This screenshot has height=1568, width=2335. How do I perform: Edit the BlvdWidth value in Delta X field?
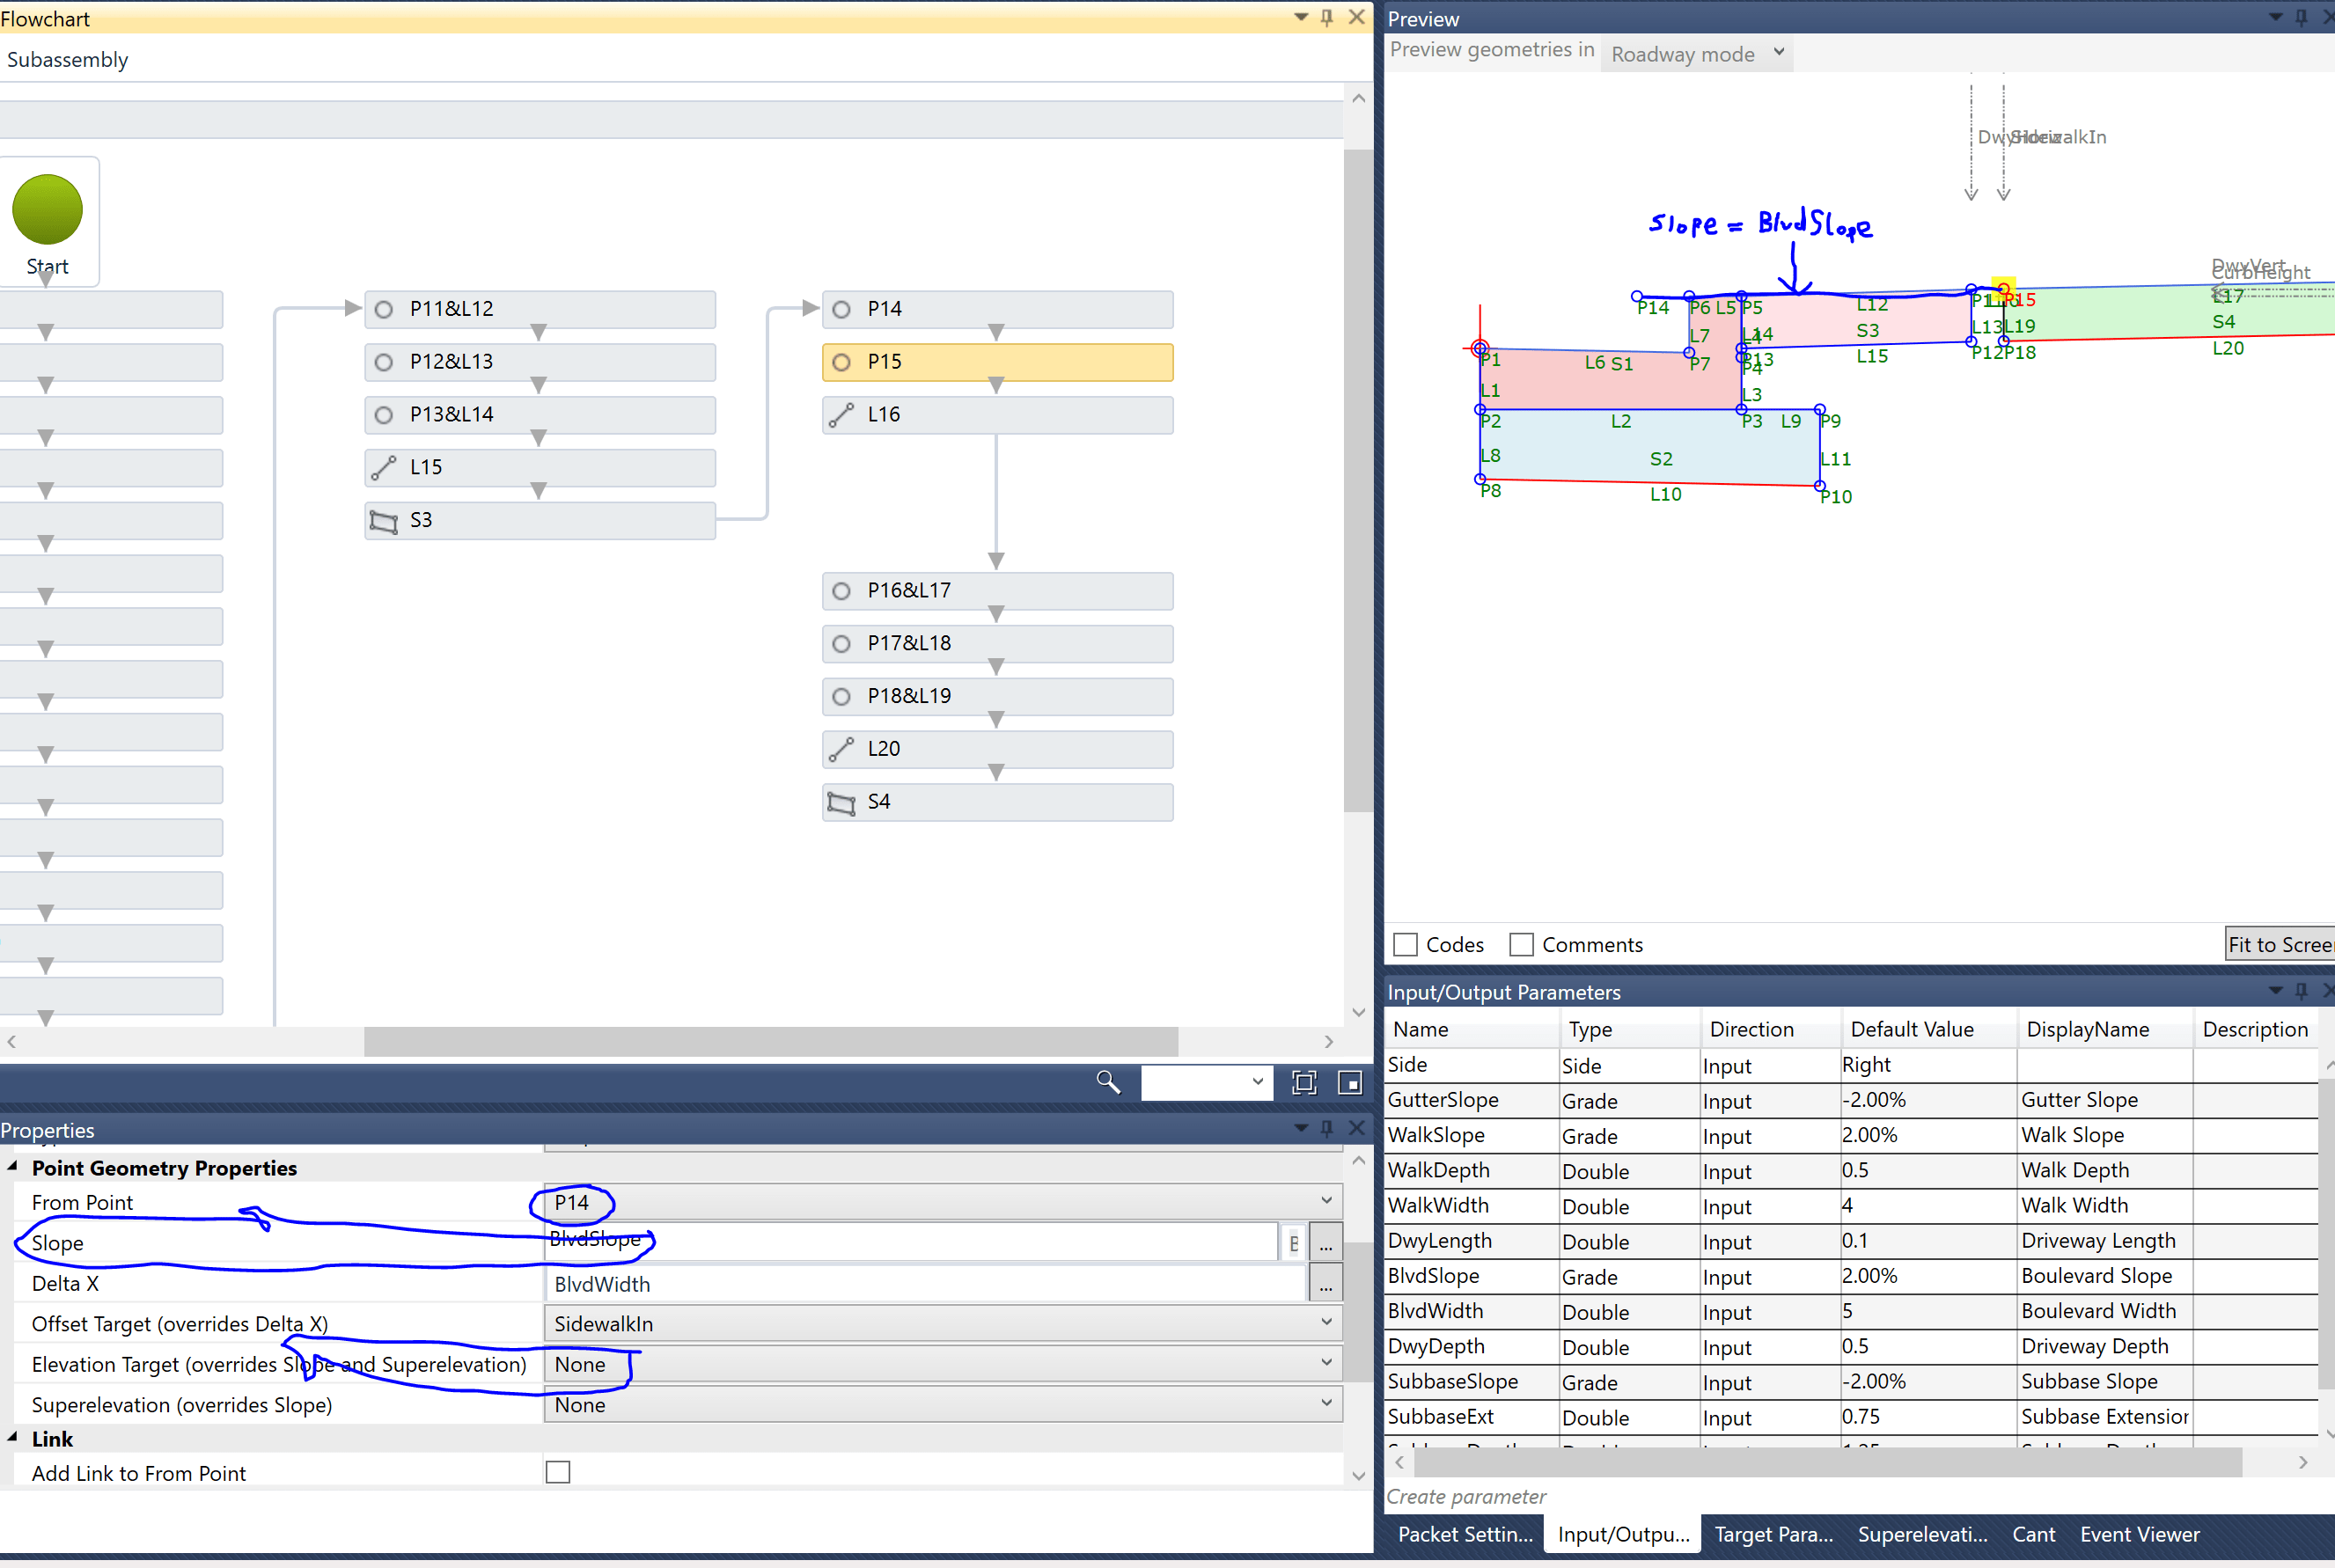pos(920,1283)
